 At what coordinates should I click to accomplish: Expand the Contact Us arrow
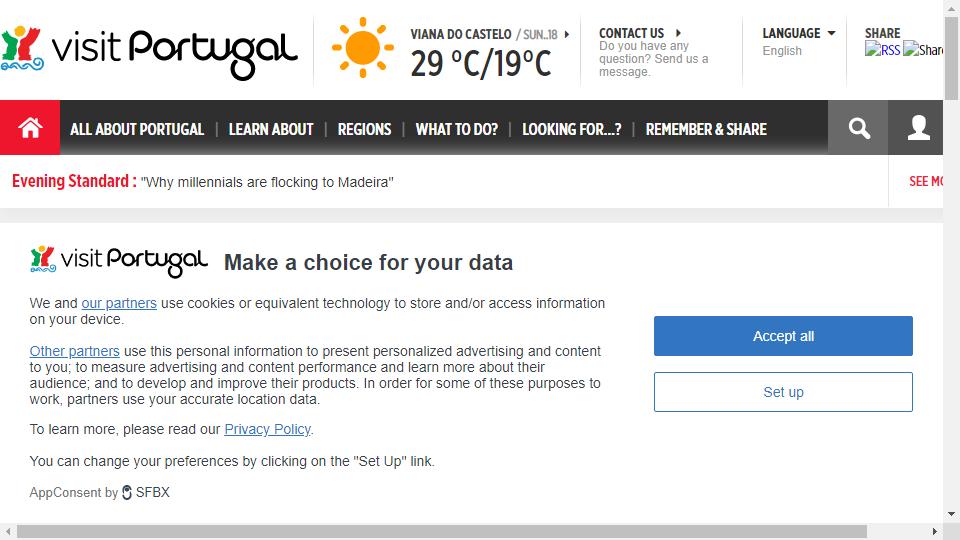click(x=678, y=33)
